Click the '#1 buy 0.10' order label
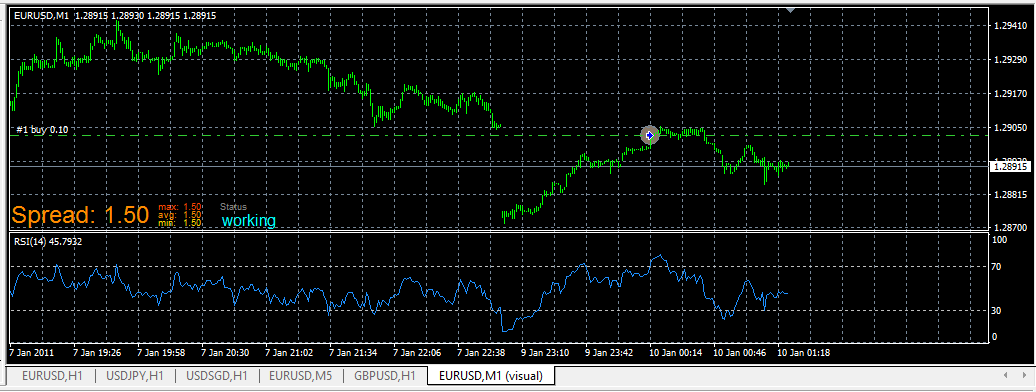The height and width of the screenshot is (392, 1036). [x=42, y=130]
